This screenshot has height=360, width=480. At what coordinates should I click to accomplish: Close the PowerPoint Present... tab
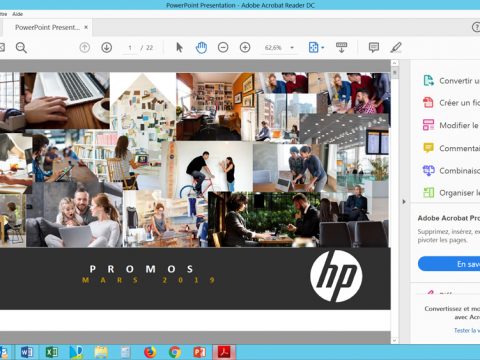pos(86,27)
